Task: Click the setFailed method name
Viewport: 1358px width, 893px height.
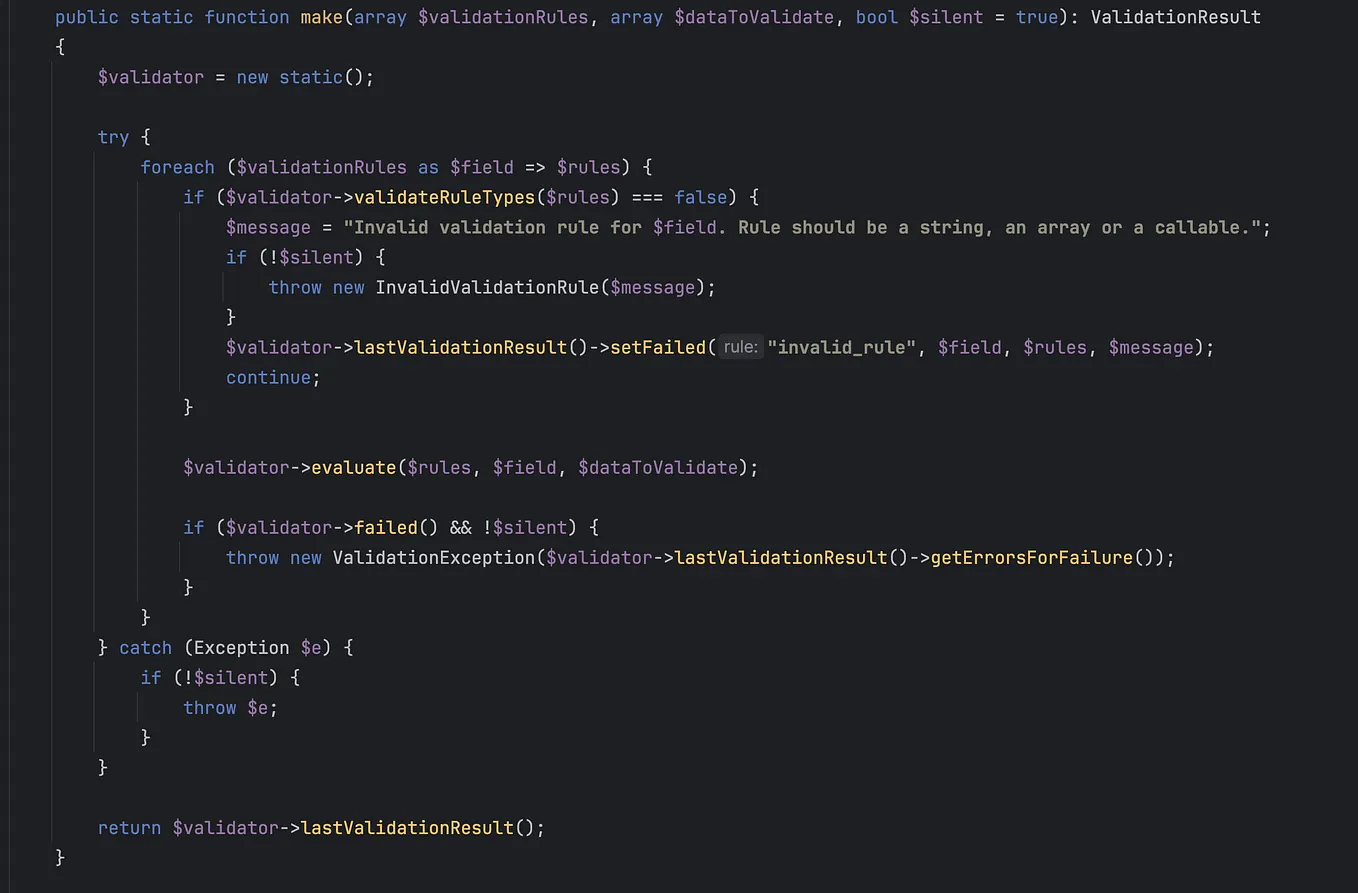Action: [659, 347]
